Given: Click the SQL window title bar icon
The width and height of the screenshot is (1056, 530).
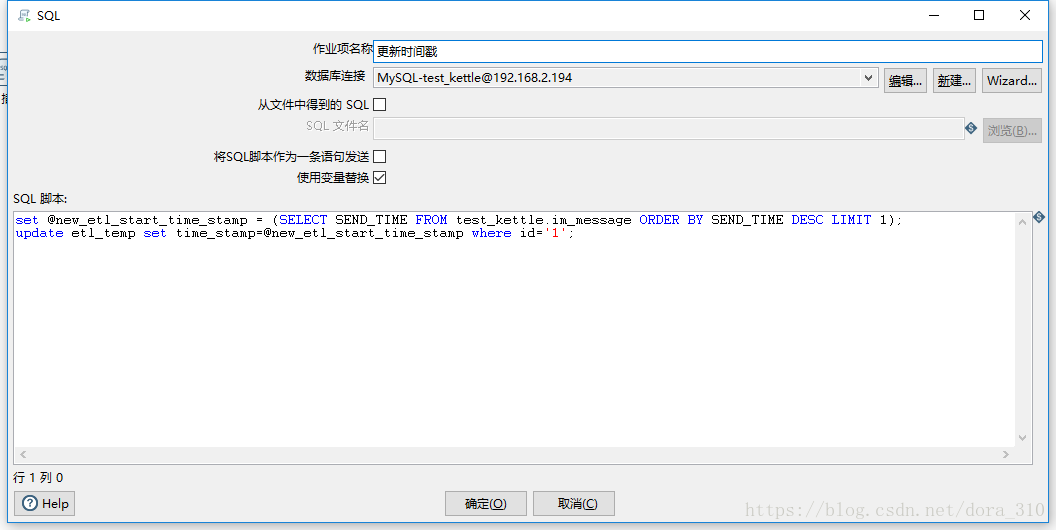Looking at the screenshot, I should [x=24, y=15].
